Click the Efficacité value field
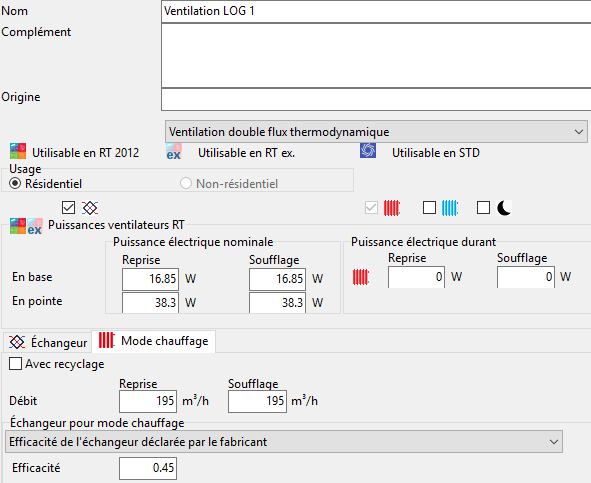Image resolution: width=591 pixels, height=483 pixels. pyautogui.click(x=148, y=468)
